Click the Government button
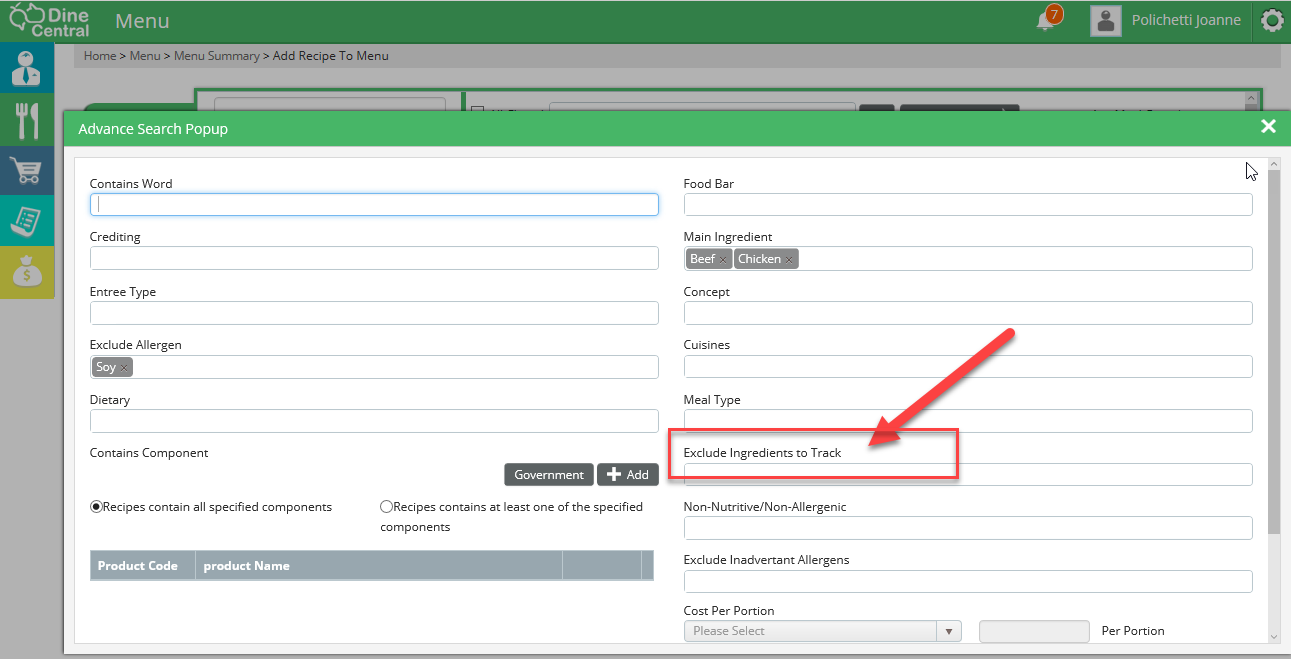 click(x=549, y=475)
